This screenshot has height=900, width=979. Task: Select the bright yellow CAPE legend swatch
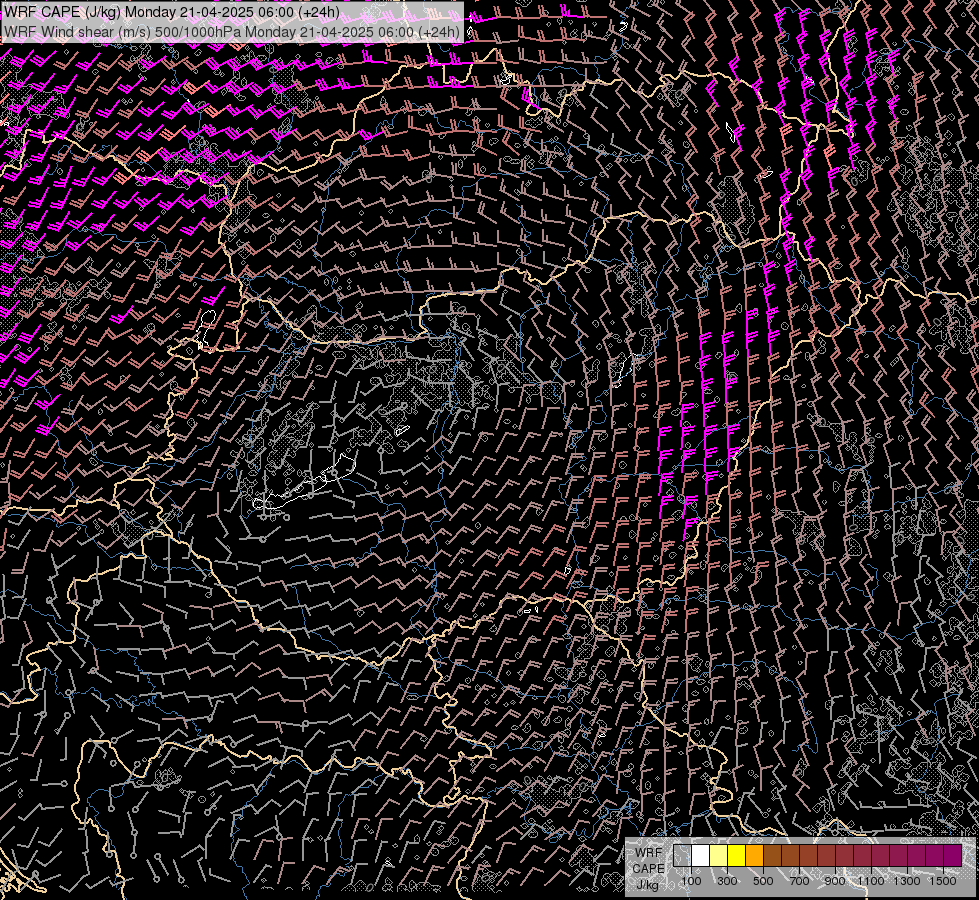[x=736, y=855]
